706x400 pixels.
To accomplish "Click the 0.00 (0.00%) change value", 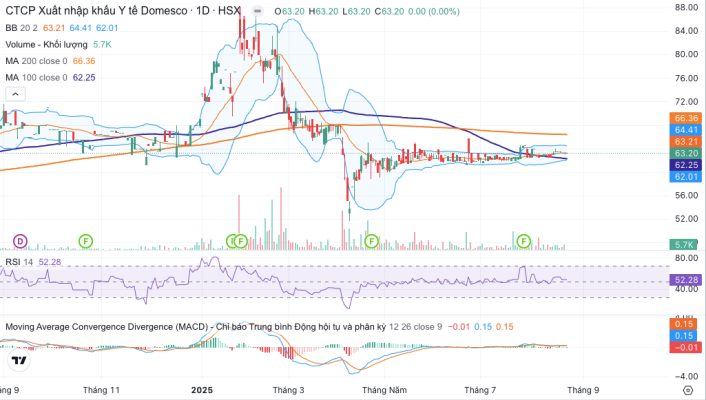I will (x=434, y=11).
